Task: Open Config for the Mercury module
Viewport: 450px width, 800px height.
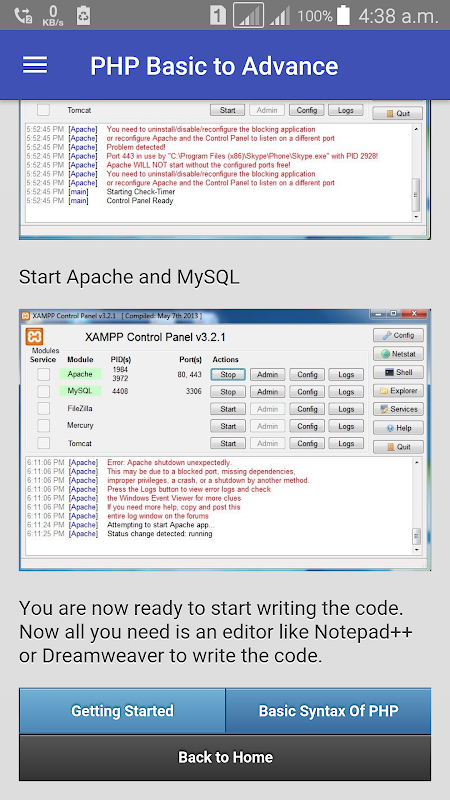Action: (307, 426)
